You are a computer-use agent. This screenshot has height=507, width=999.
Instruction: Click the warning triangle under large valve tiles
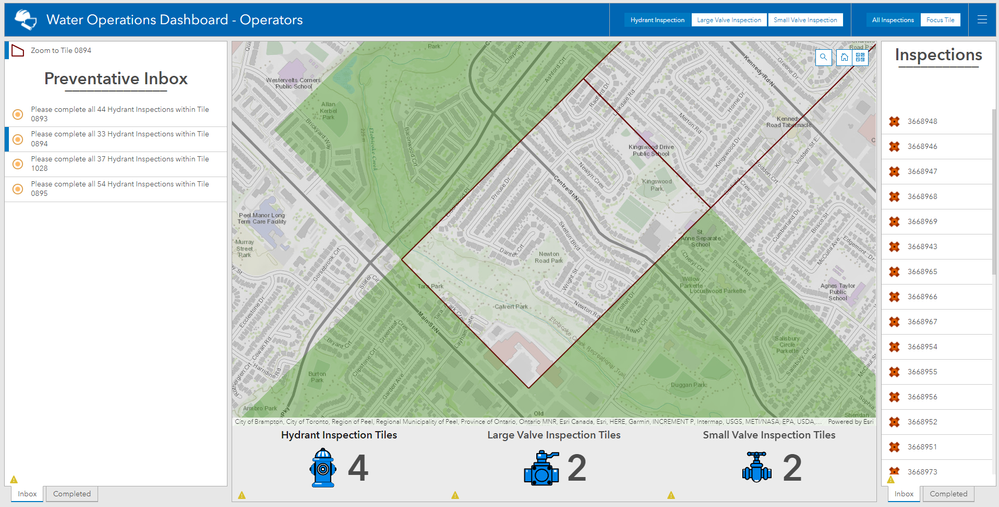455,495
